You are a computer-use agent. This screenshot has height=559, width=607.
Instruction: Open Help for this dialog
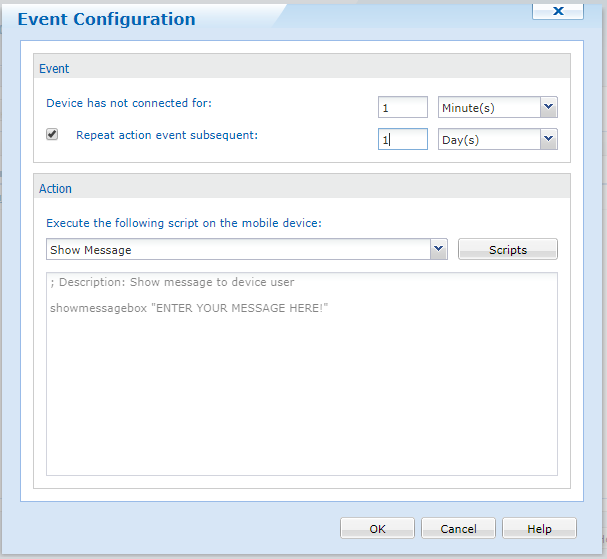(539, 528)
